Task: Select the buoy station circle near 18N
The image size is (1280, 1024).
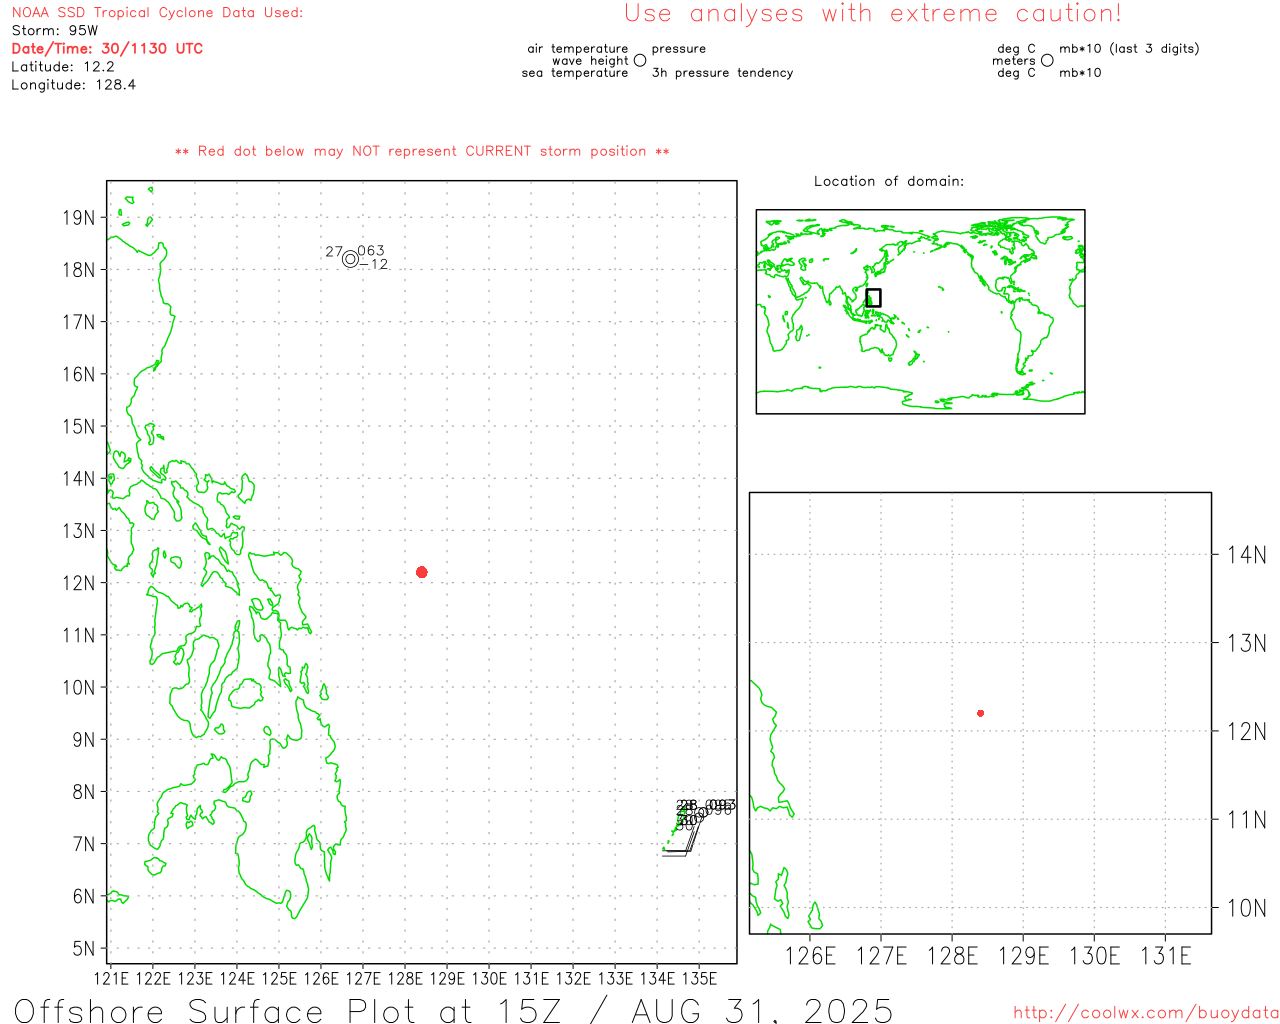Action: pyautogui.click(x=350, y=259)
